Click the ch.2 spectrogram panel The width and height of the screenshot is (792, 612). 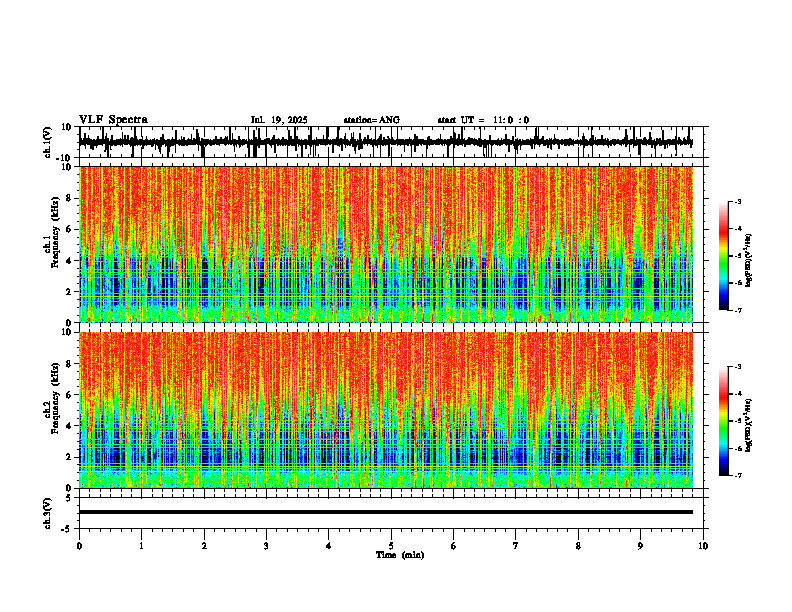click(x=385, y=410)
